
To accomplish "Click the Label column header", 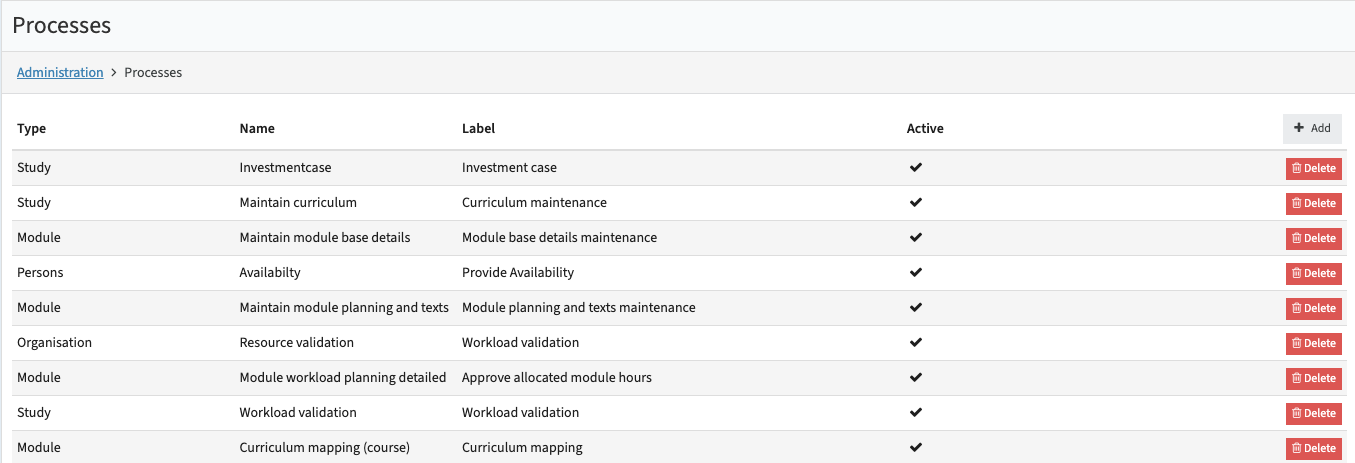I will [x=478, y=129].
